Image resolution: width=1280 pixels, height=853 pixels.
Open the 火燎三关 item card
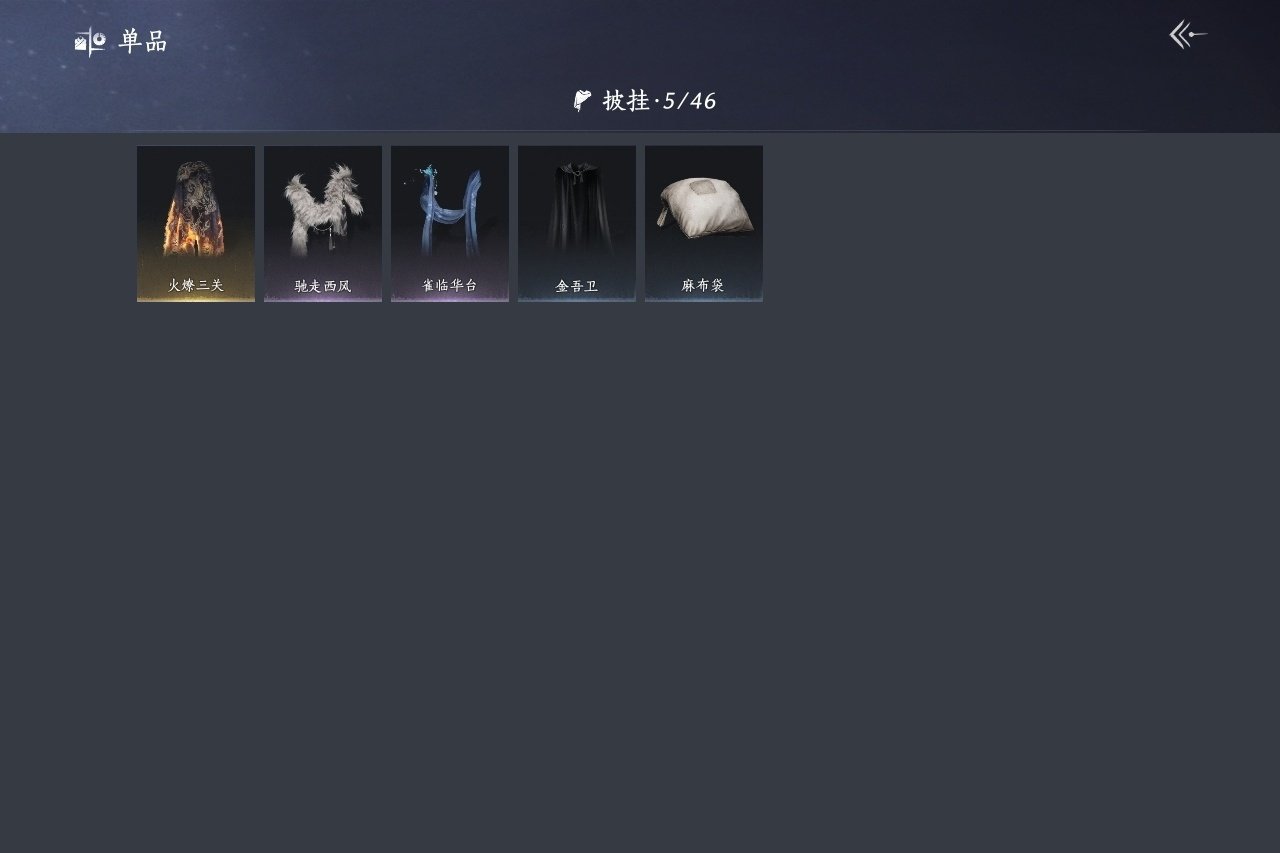point(196,224)
